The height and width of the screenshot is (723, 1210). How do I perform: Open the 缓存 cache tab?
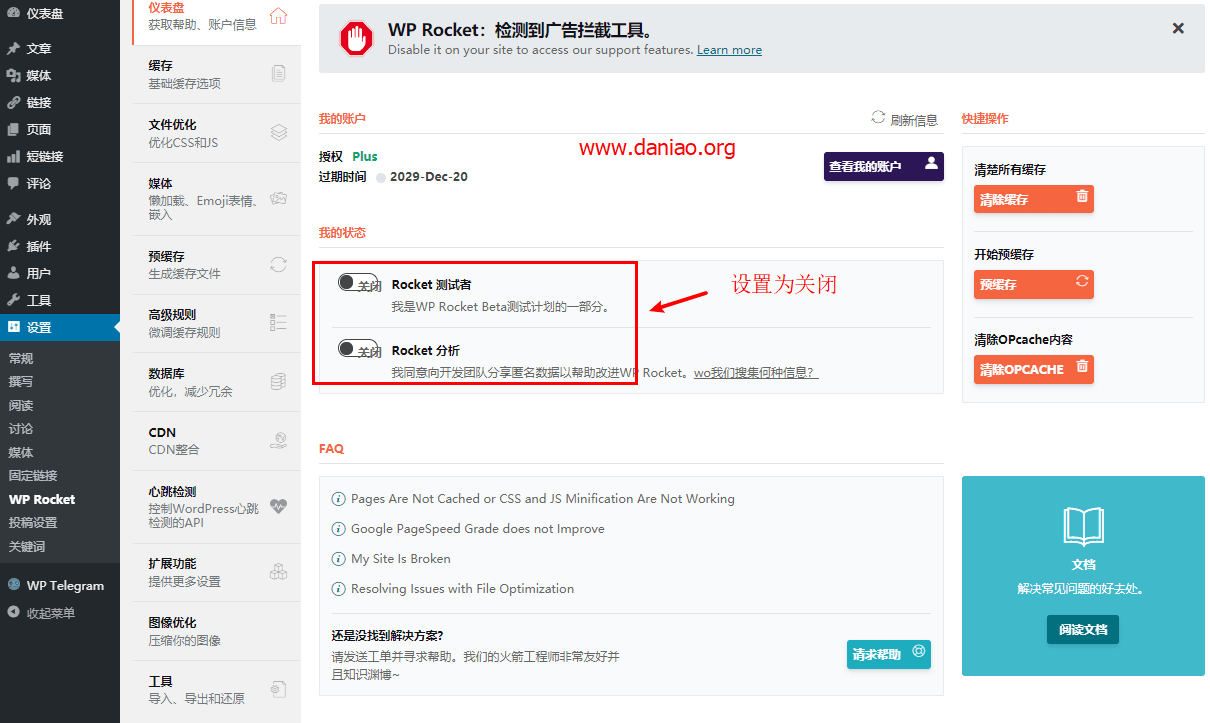coord(216,74)
